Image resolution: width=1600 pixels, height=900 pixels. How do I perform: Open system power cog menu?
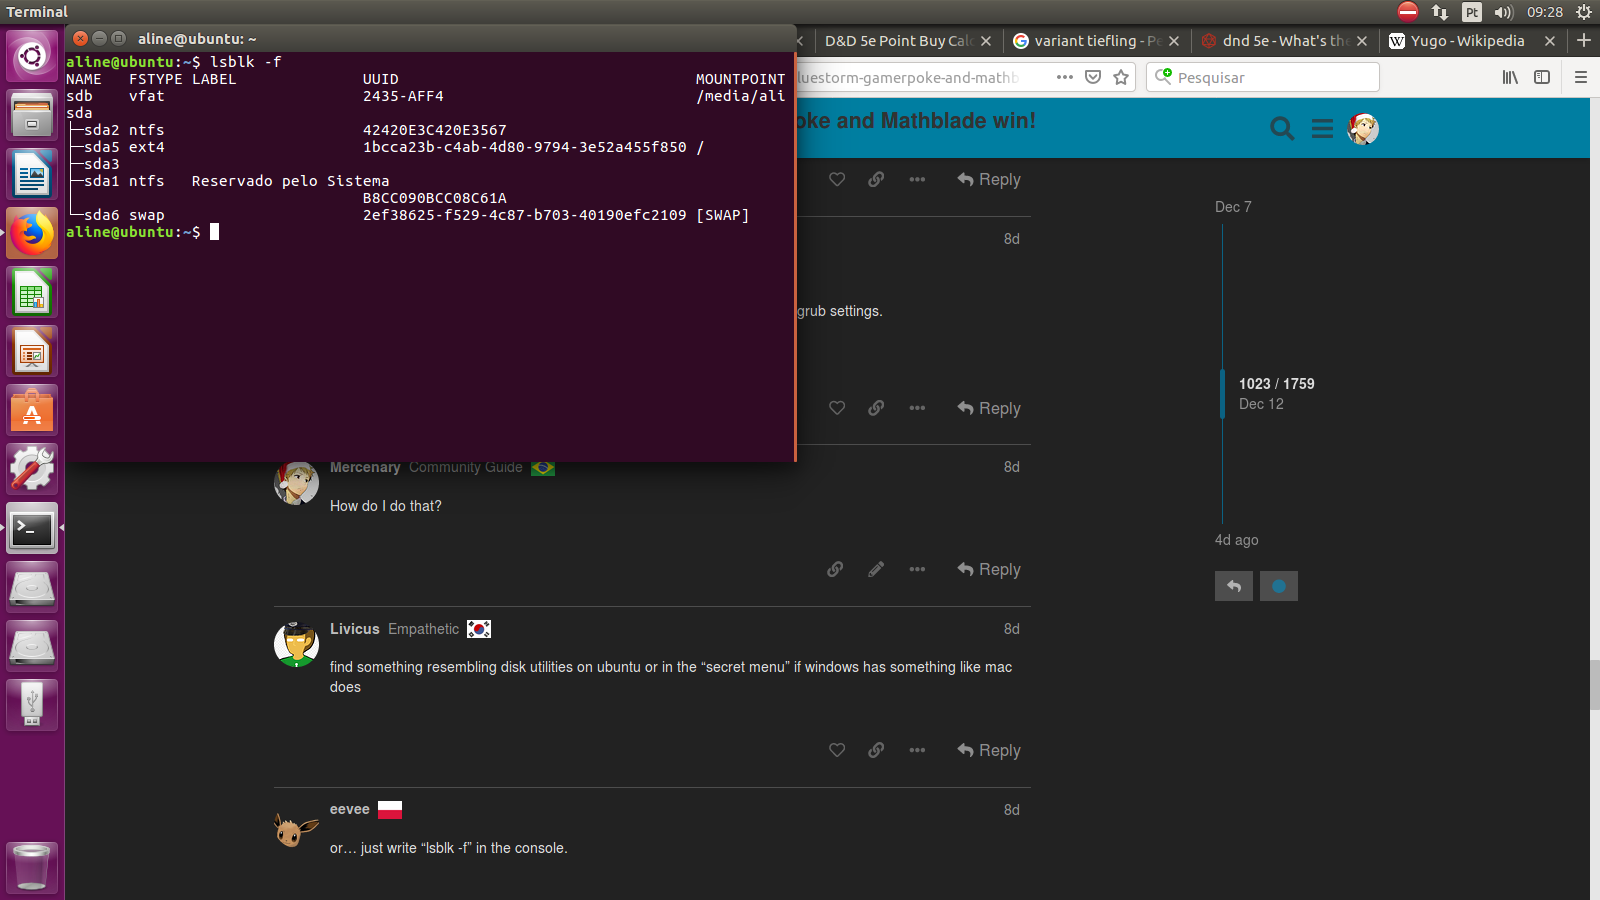coord(1583,12)
